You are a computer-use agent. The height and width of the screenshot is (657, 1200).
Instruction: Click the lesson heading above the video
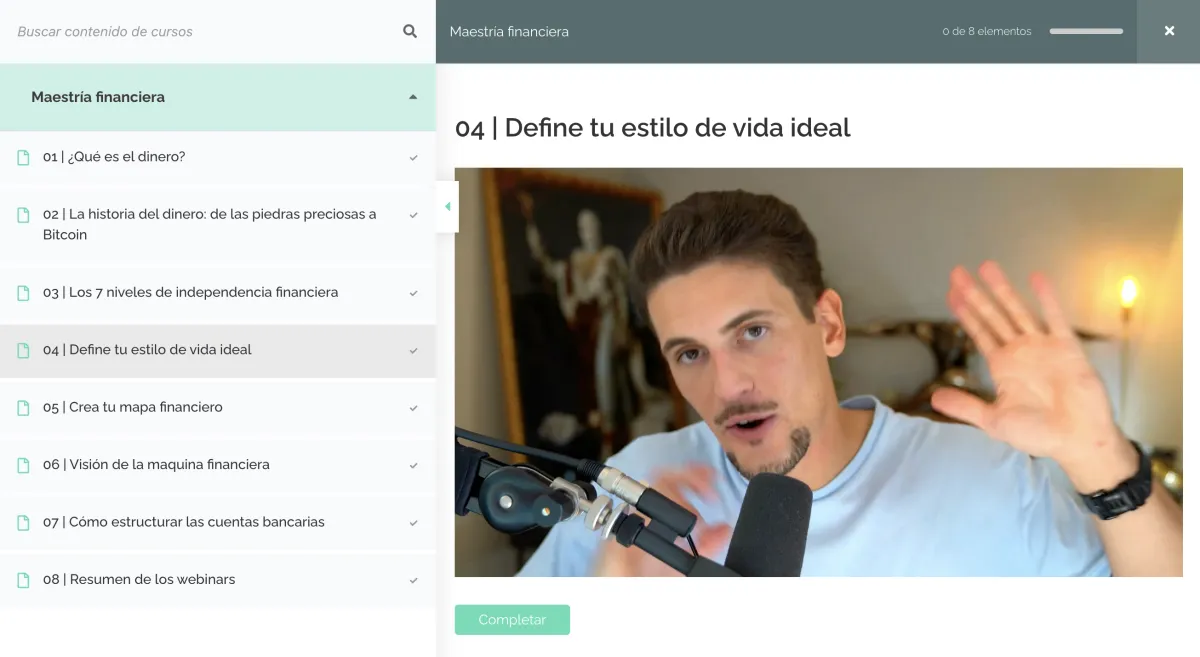pos(653,128)
